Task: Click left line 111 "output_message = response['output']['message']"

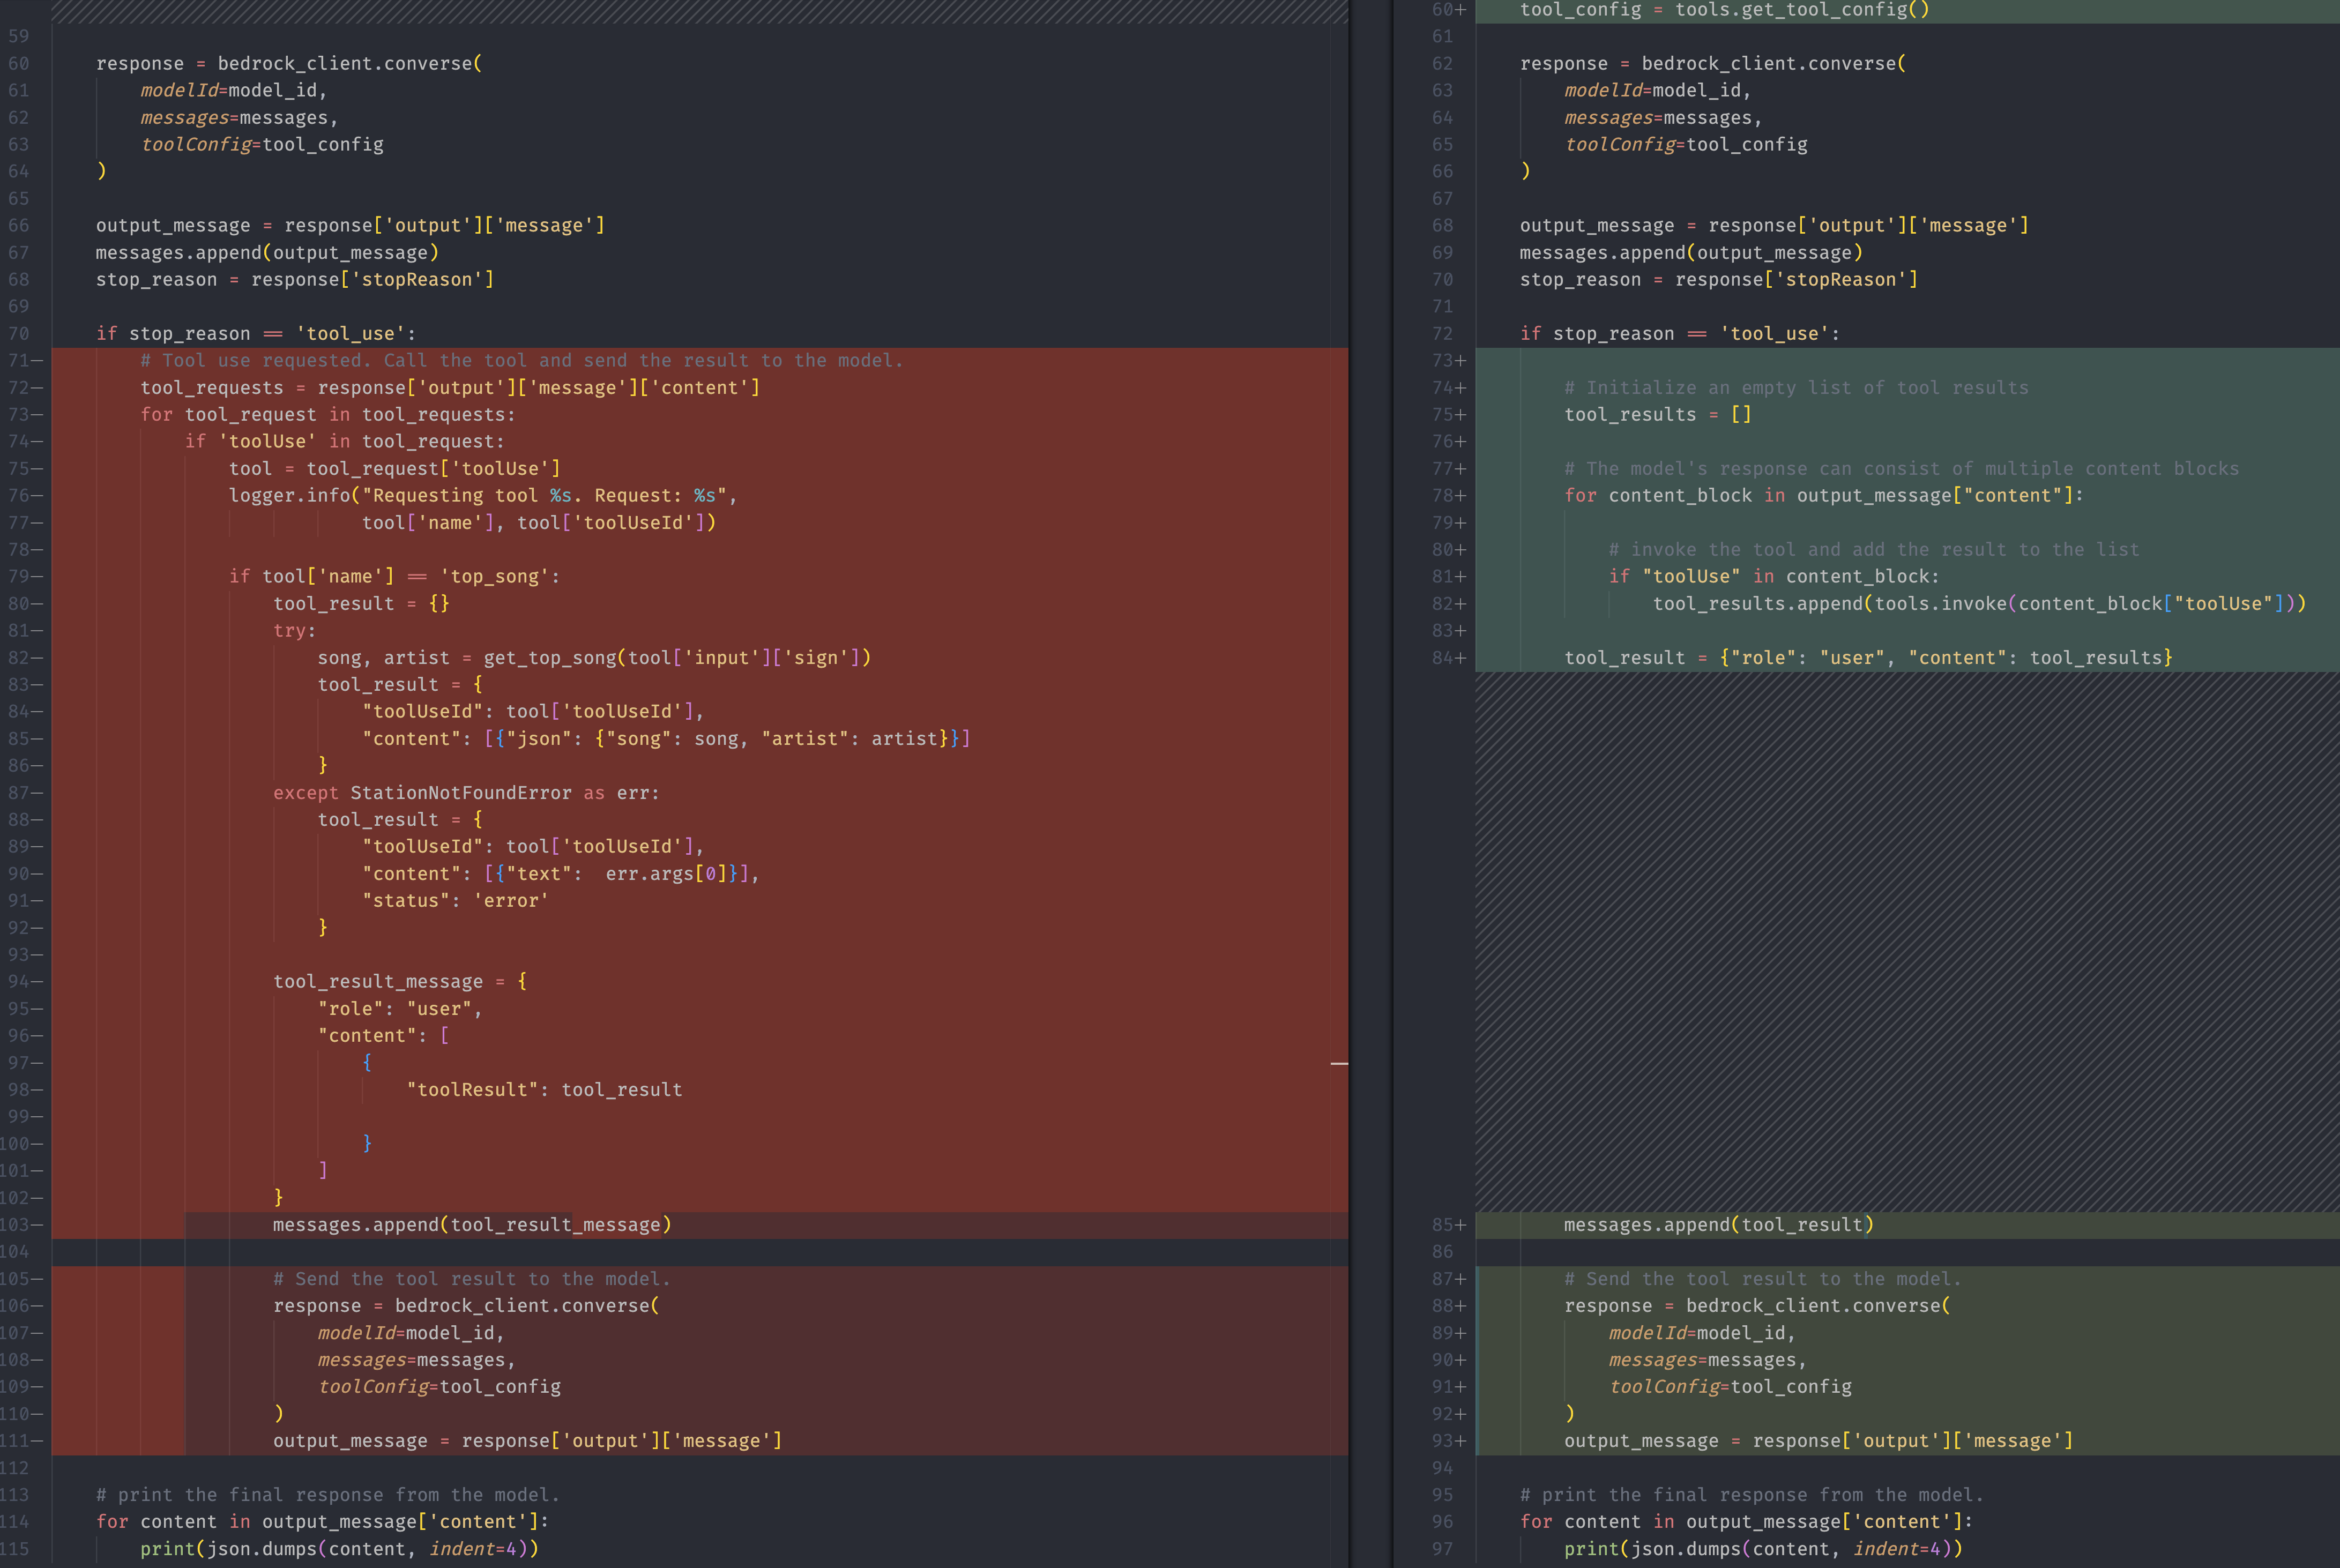Action: pyautogui.click(x=528, y=1441)
